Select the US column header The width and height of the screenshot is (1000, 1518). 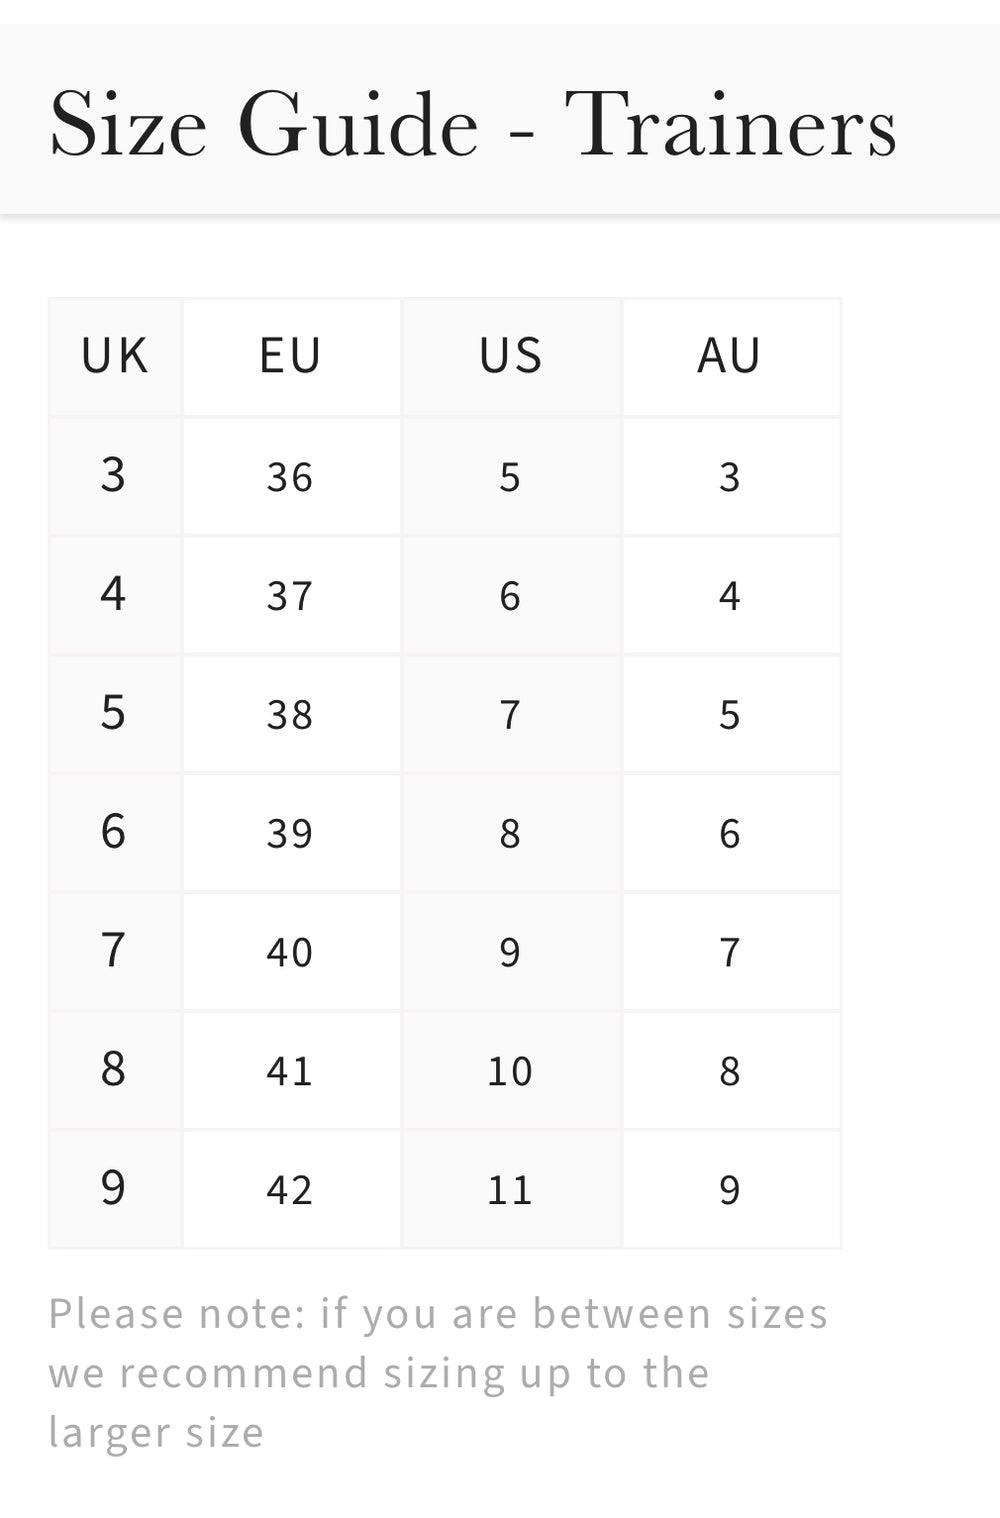click(x=511, y=356)
